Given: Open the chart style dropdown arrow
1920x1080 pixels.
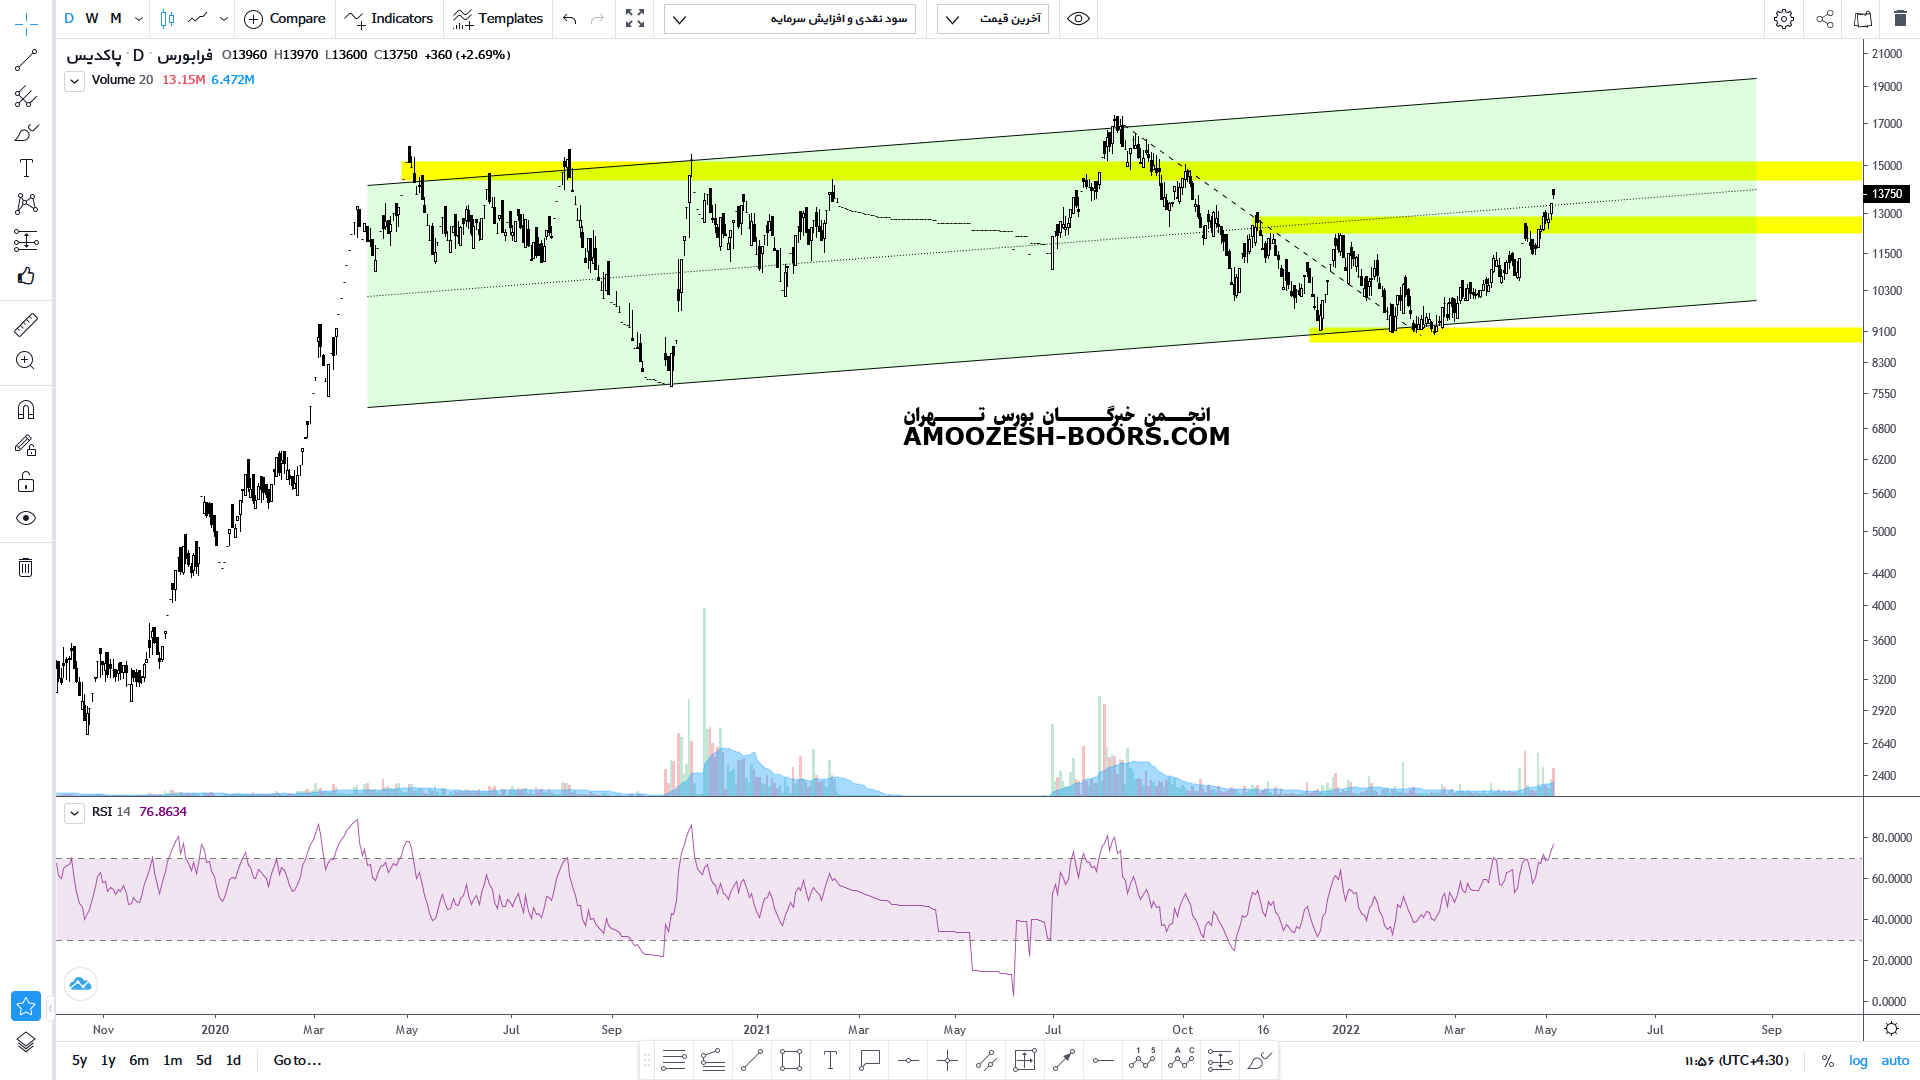Looking at the screenshot, I should coord(224,19).
